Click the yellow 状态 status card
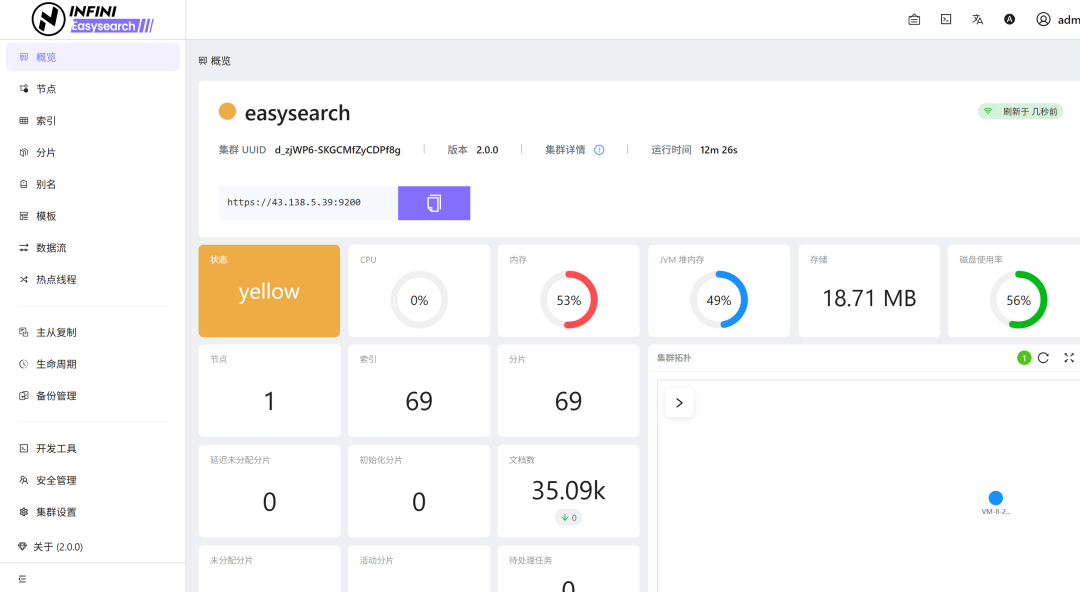The height and width of the screenshot is (592, 1080). (269, 291)
